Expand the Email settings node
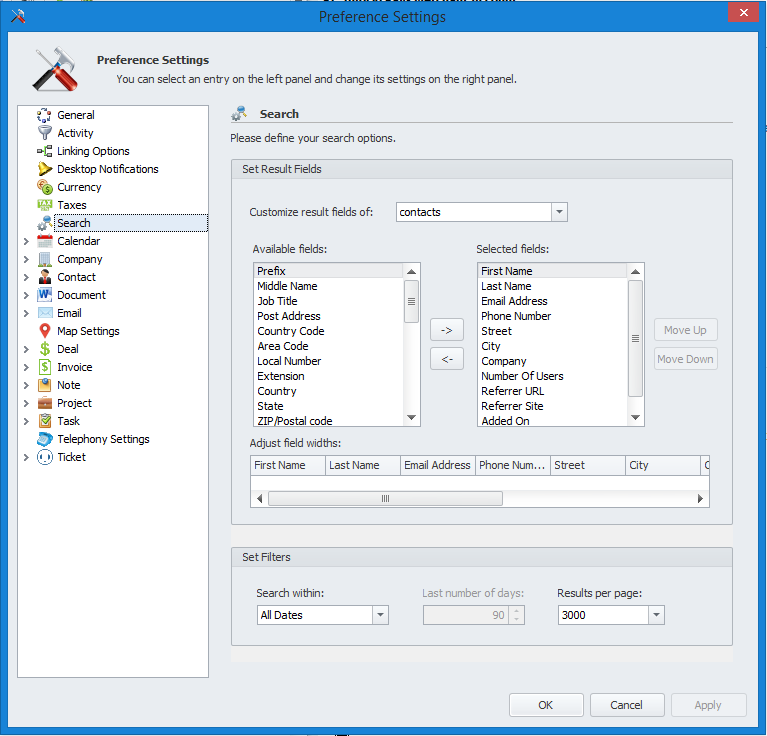Screen dimensions: 767x736 pyautogui.click(x=26, y=313)
